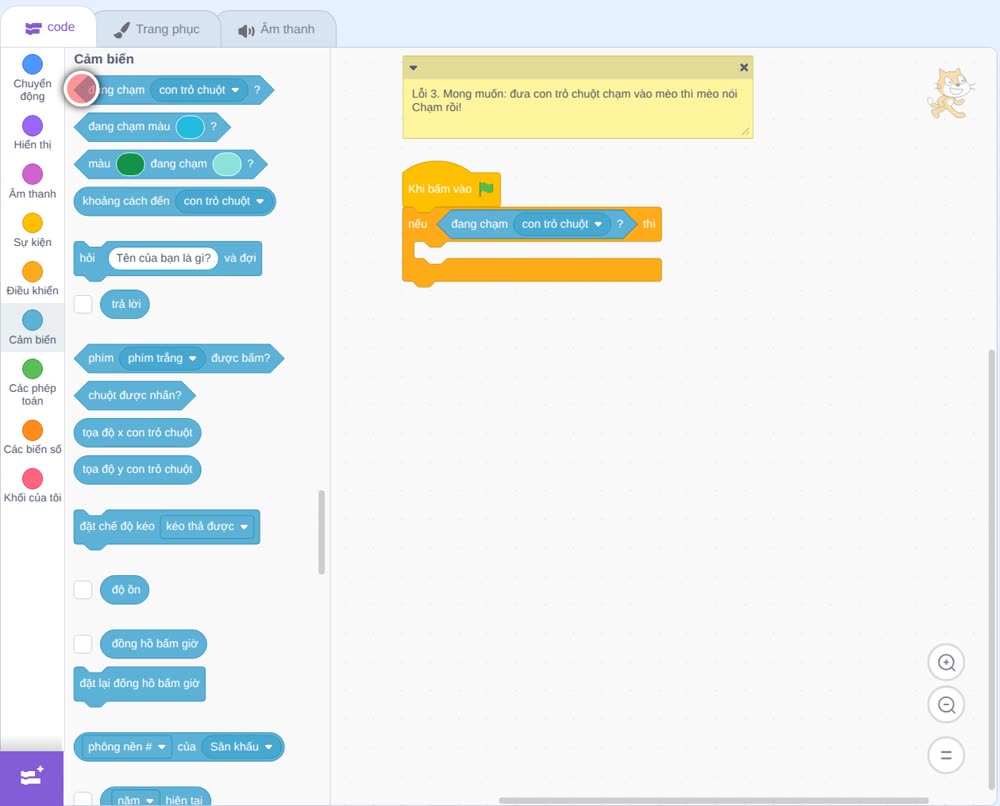Open the kéo thả được dropdown
Screen dimensions: 1000x806
tap(207, 527)
